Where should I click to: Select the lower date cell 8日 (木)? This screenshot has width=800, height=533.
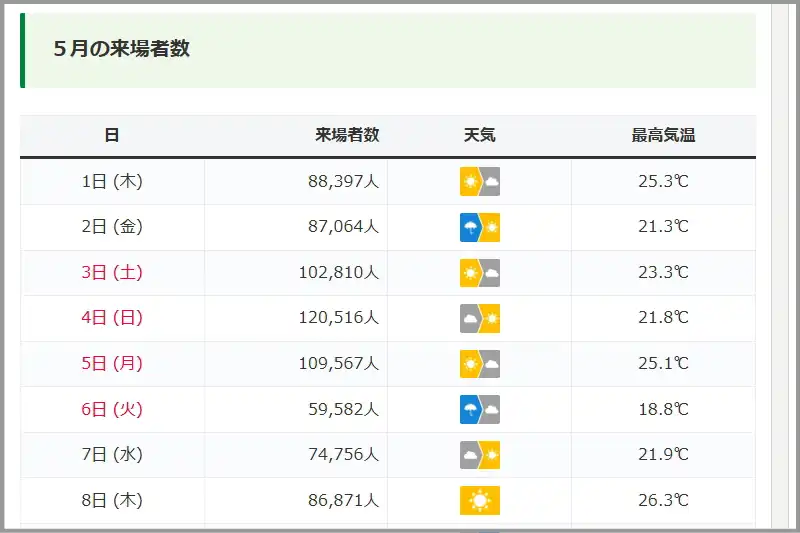click(112, 500)
